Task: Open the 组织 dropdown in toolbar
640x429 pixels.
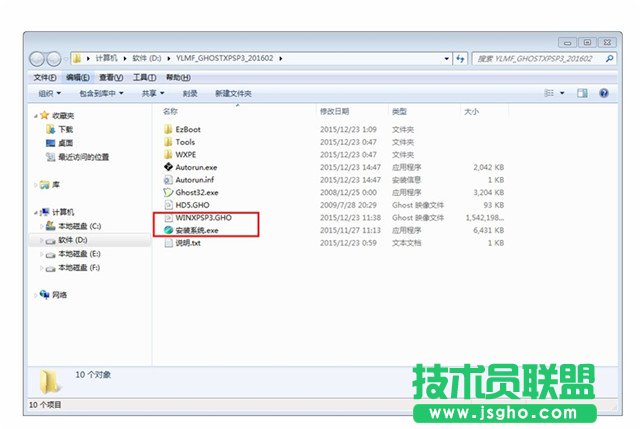Action: point(48,93)
